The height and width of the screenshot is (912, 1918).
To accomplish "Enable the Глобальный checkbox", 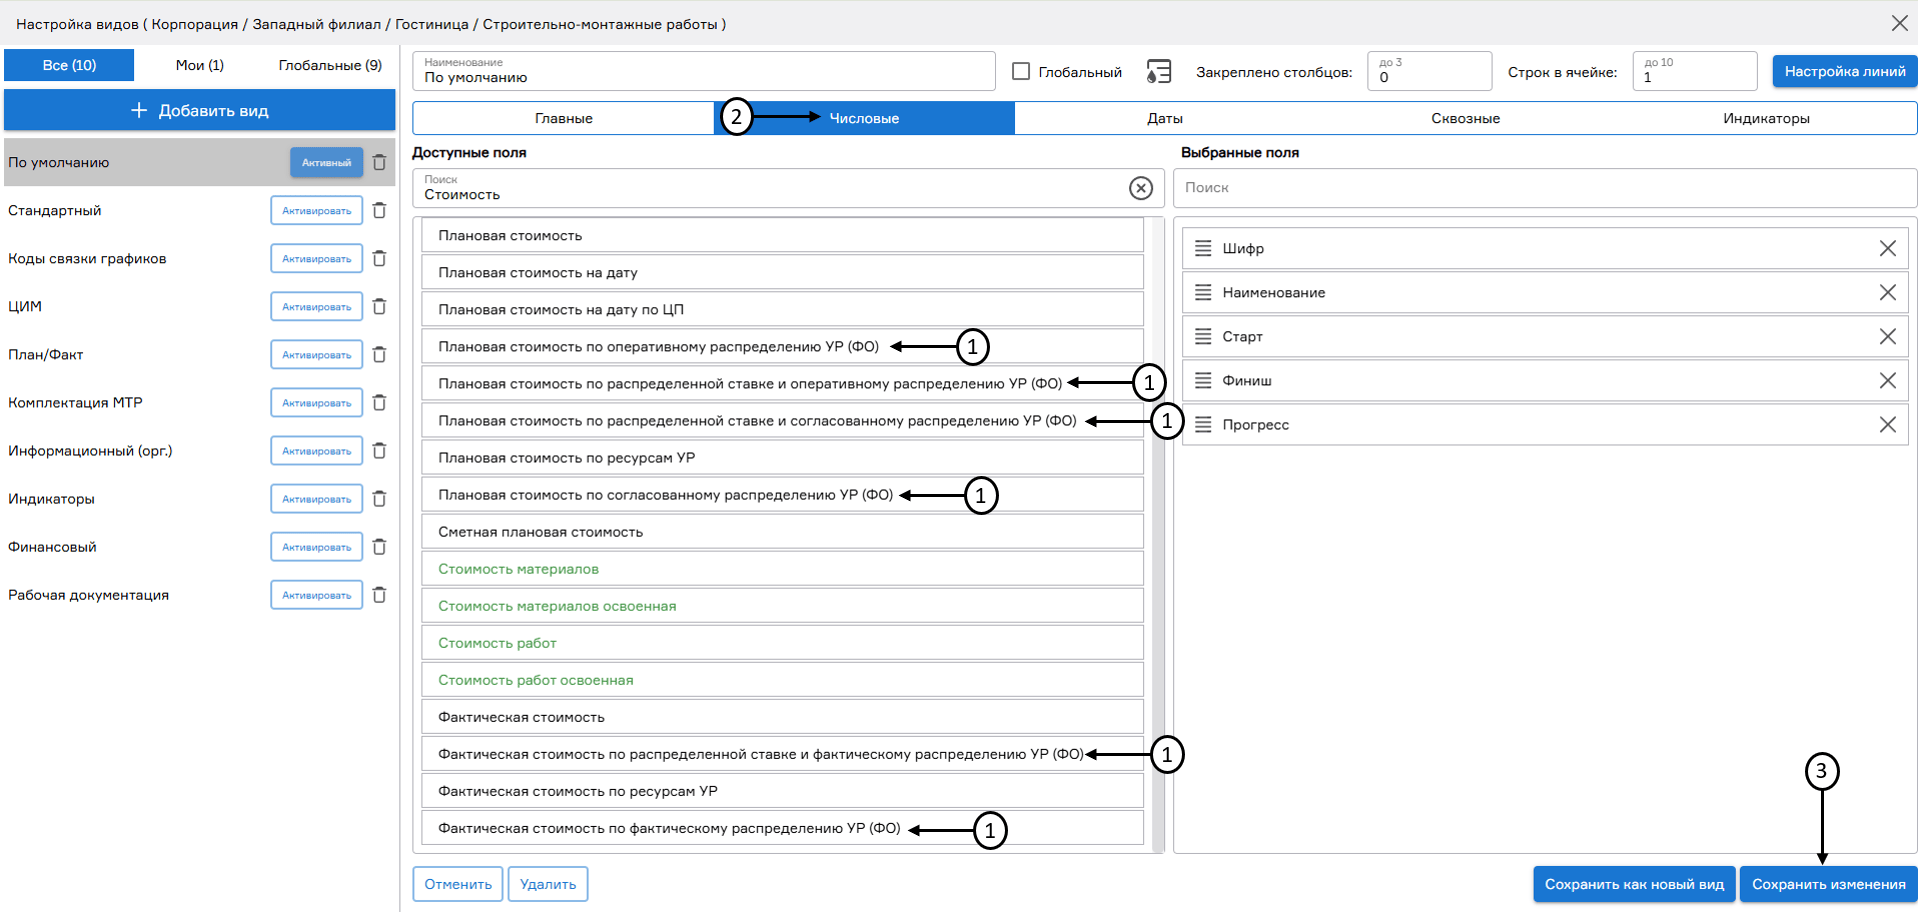I will tap(1021, 72).
